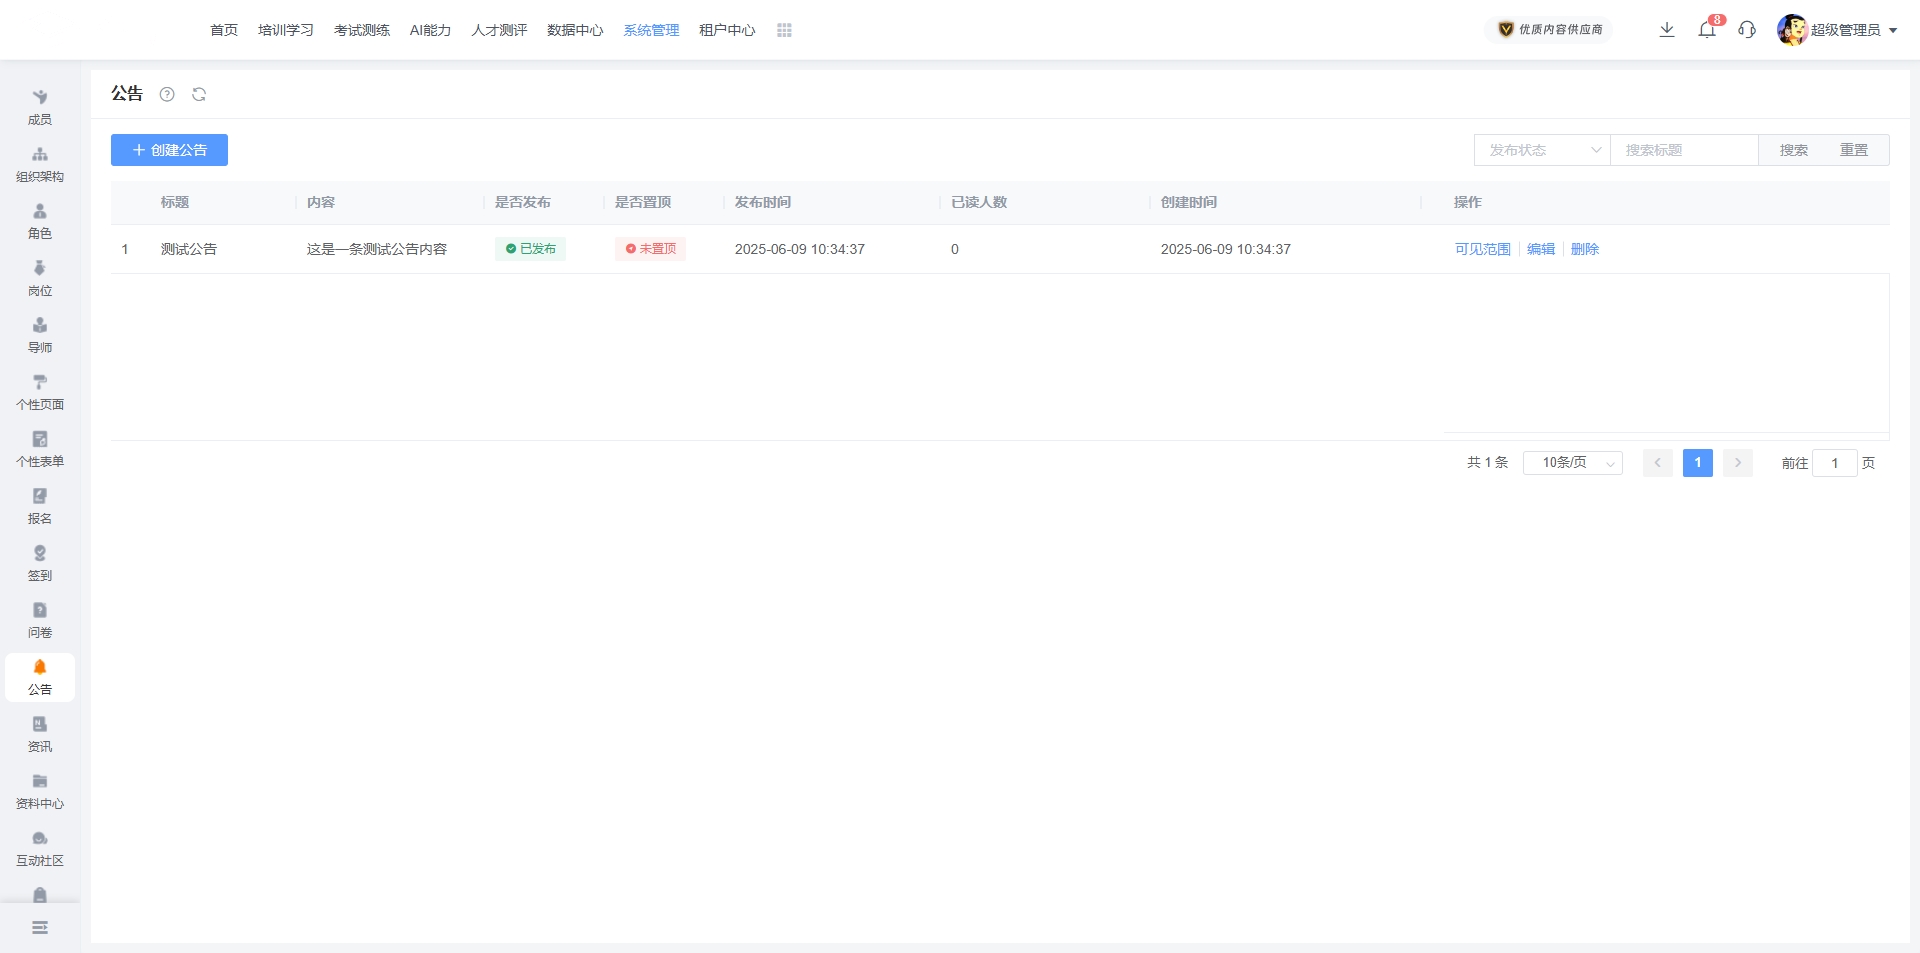
Task: Click the help question mark icon
Action: click(x=167, y=94)
